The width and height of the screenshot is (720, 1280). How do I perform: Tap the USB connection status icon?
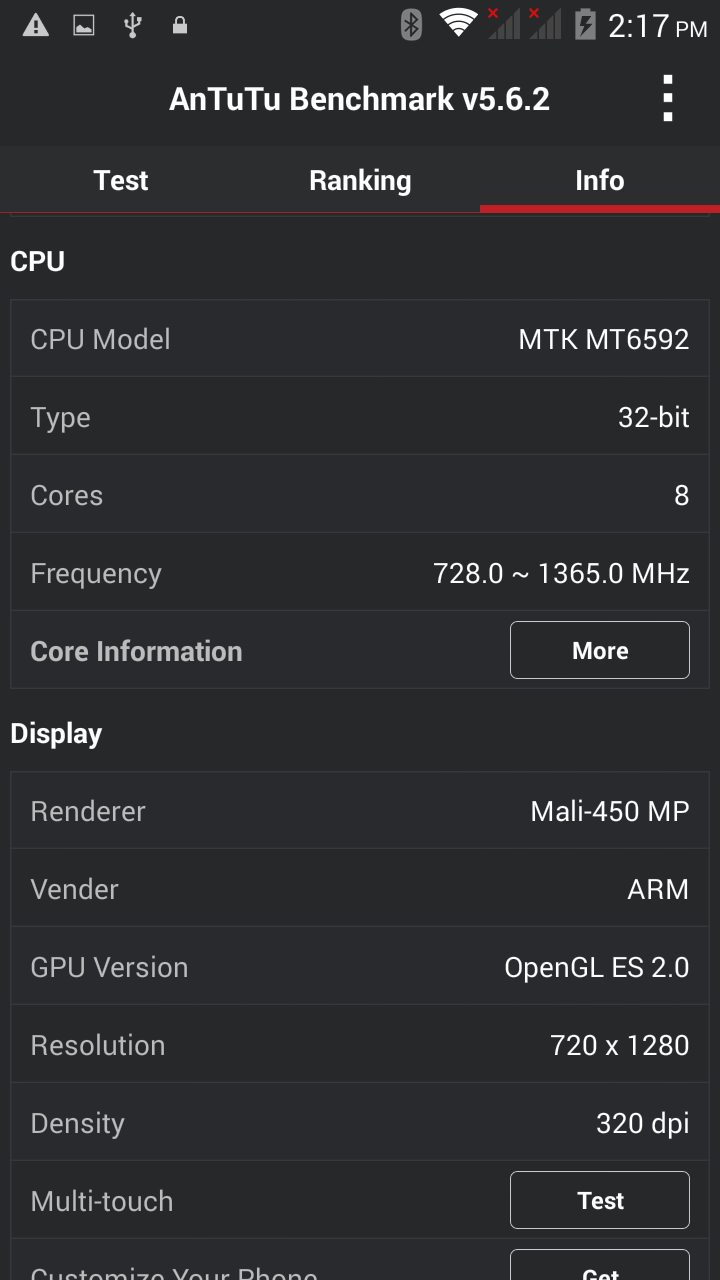[x=132, y=25]
